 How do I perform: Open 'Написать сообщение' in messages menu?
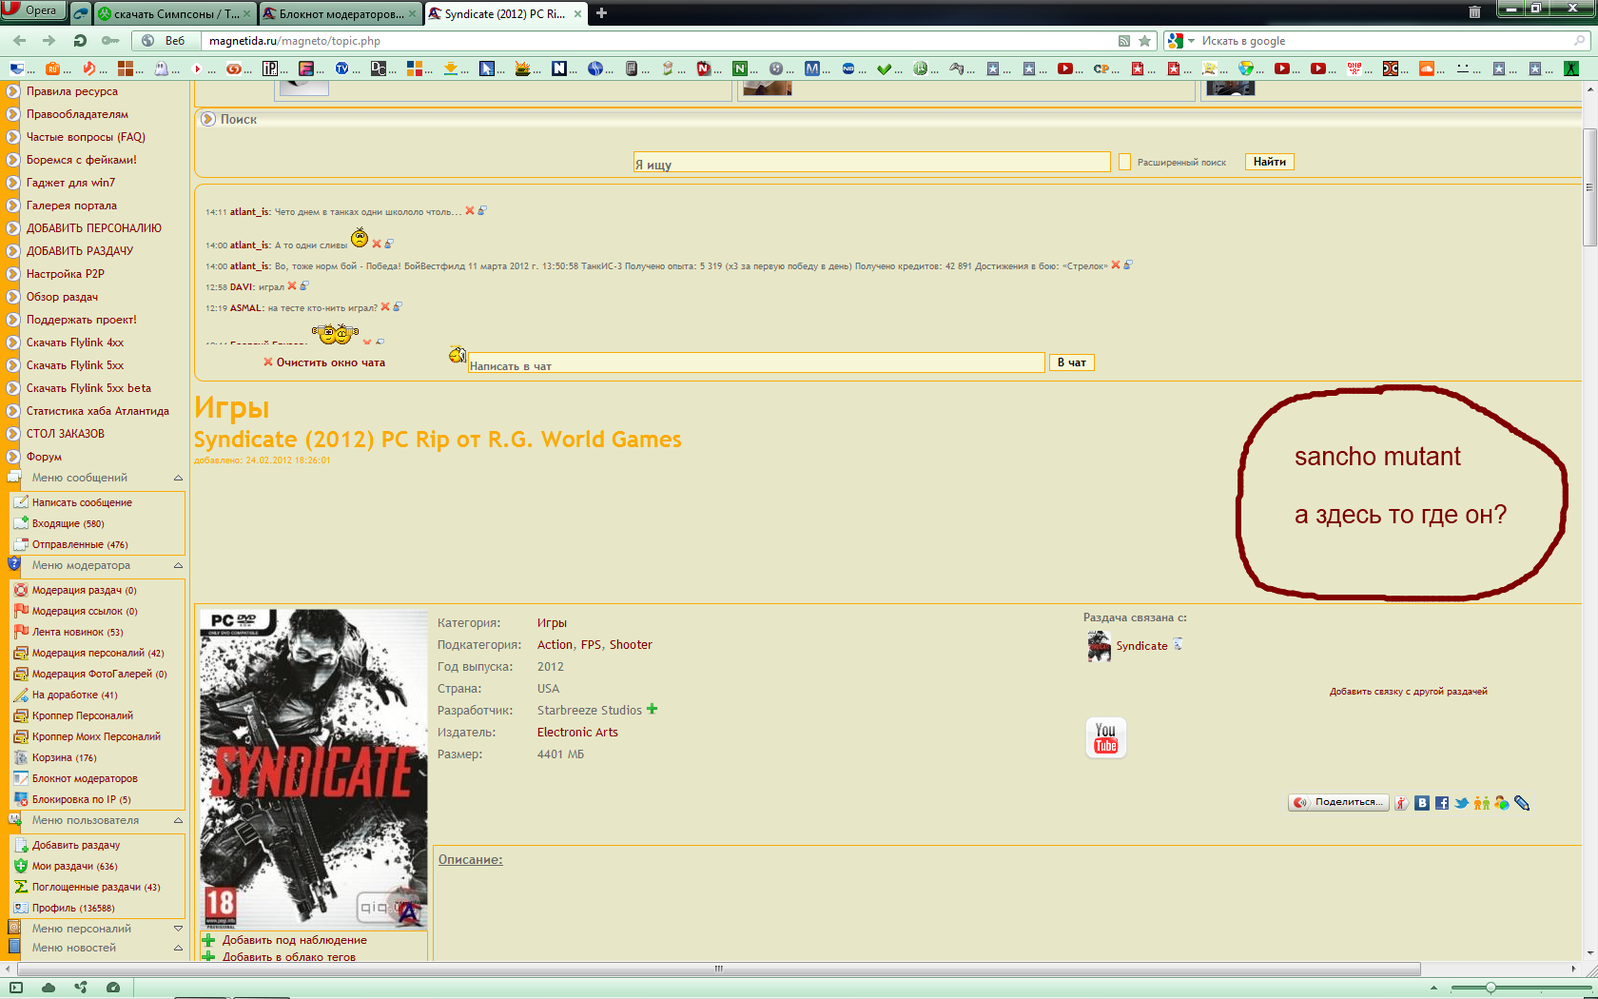click(x=82, y=503)
